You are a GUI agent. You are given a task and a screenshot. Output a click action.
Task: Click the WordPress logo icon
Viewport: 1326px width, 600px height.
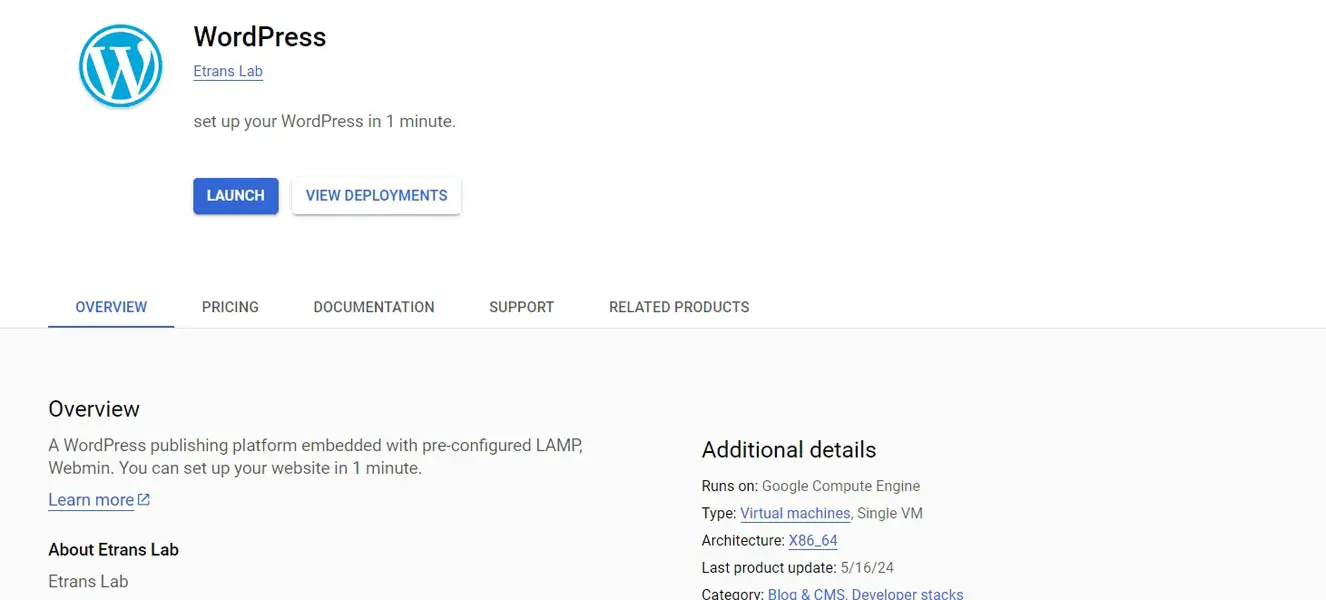(120, 66)
